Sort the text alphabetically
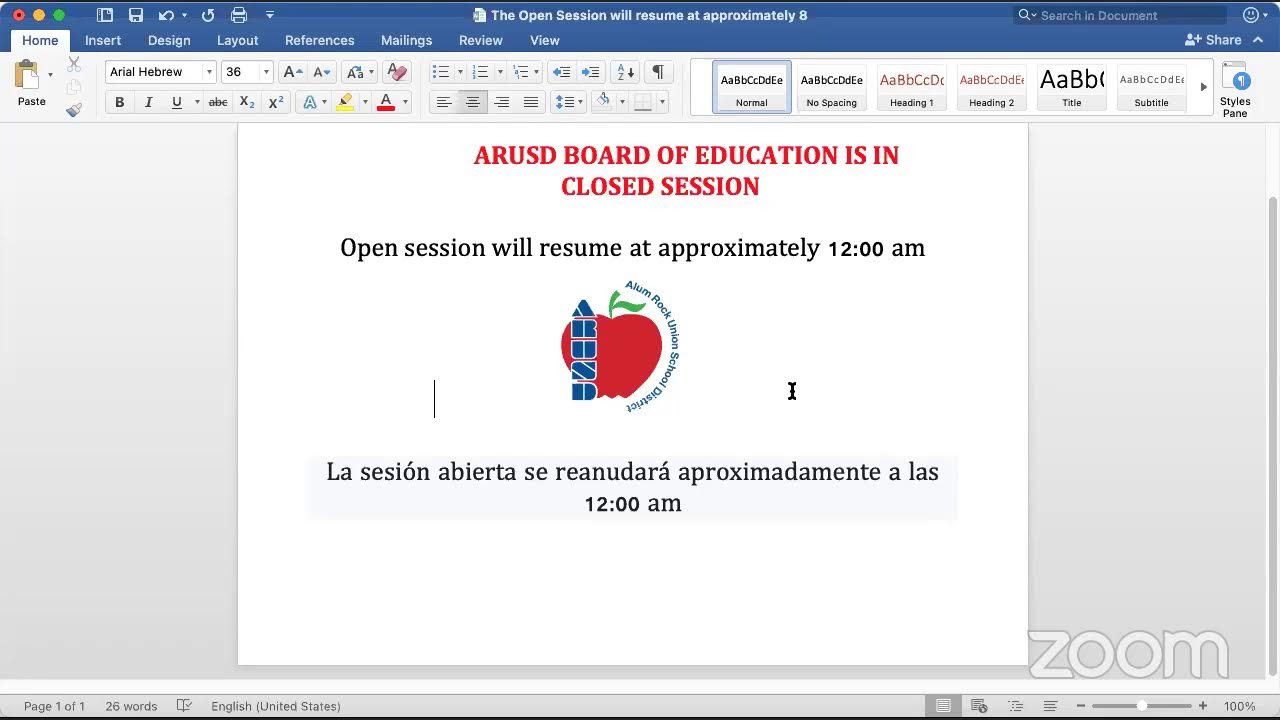The width and height of the screenshot is (1280, 720). point(626,72)
